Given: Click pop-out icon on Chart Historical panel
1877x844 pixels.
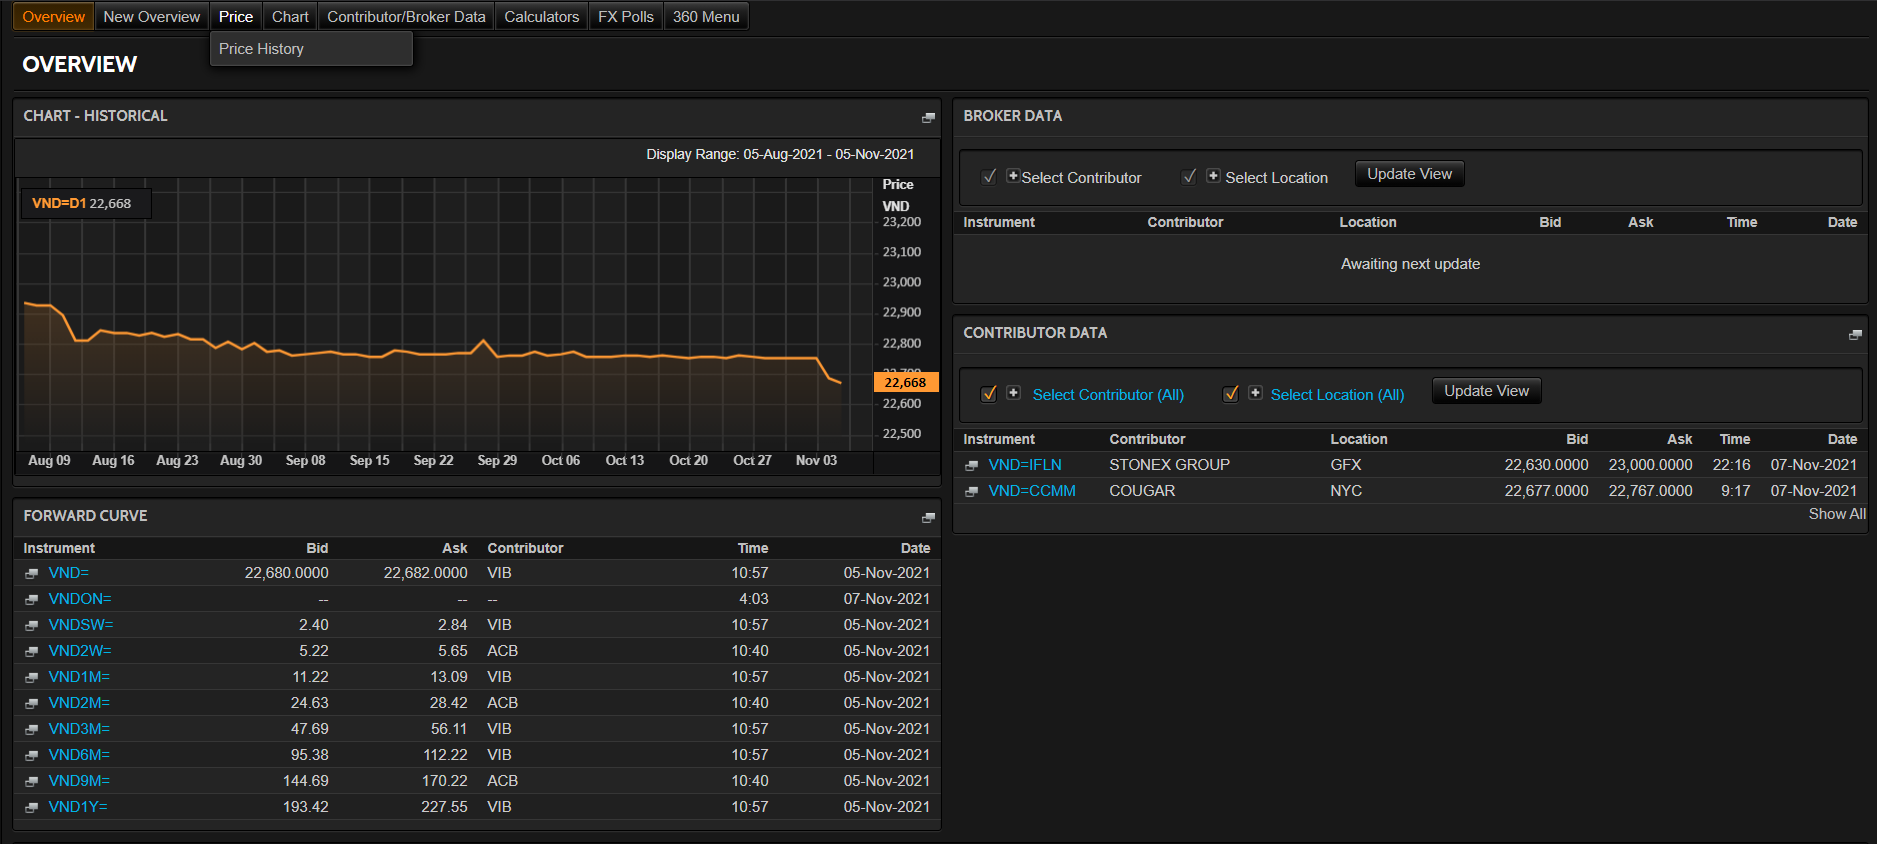Looking at the screenshot, I should pos(928,118).
